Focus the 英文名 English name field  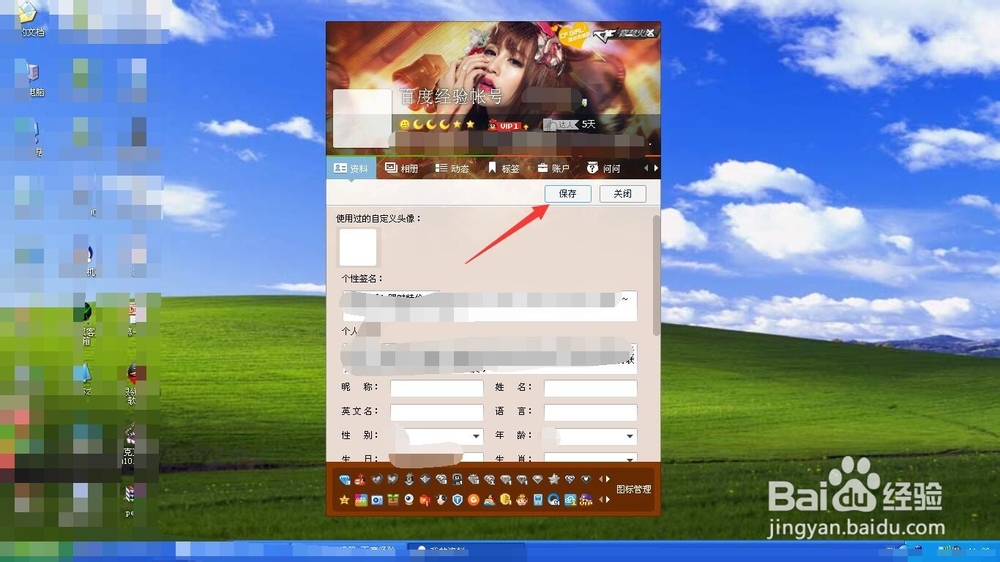click(x=437, y=412)
